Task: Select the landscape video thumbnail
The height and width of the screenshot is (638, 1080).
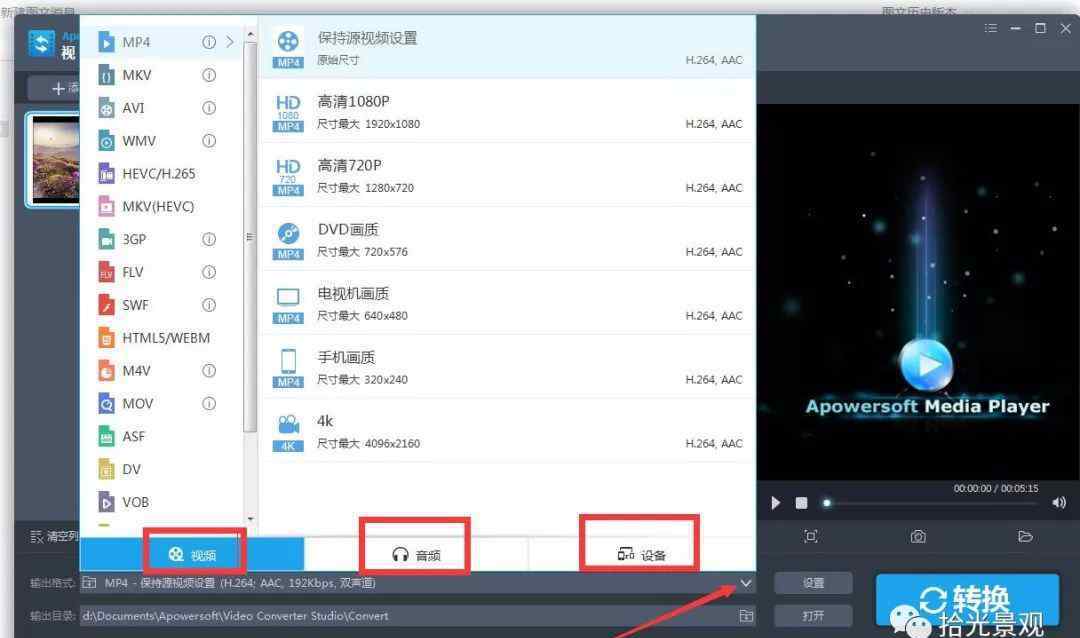Action: (54, 160)
